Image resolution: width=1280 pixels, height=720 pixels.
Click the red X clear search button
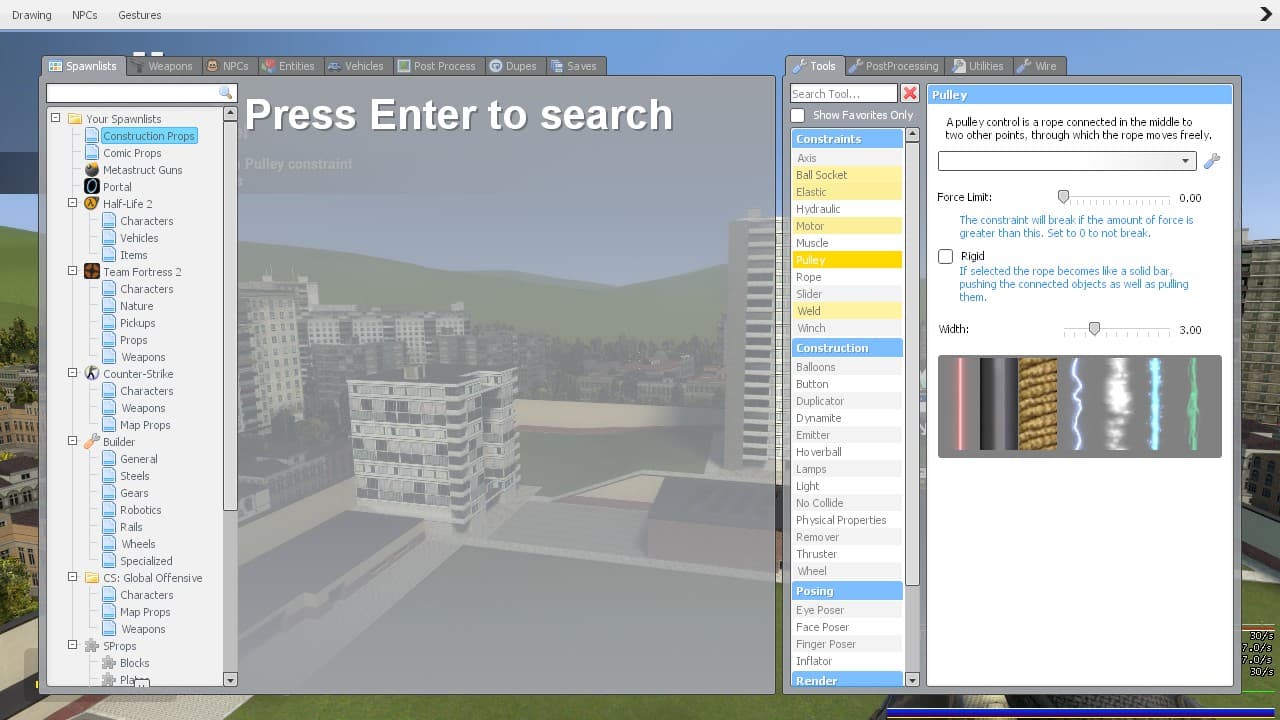pyautogui.click(x=910, y=93)
